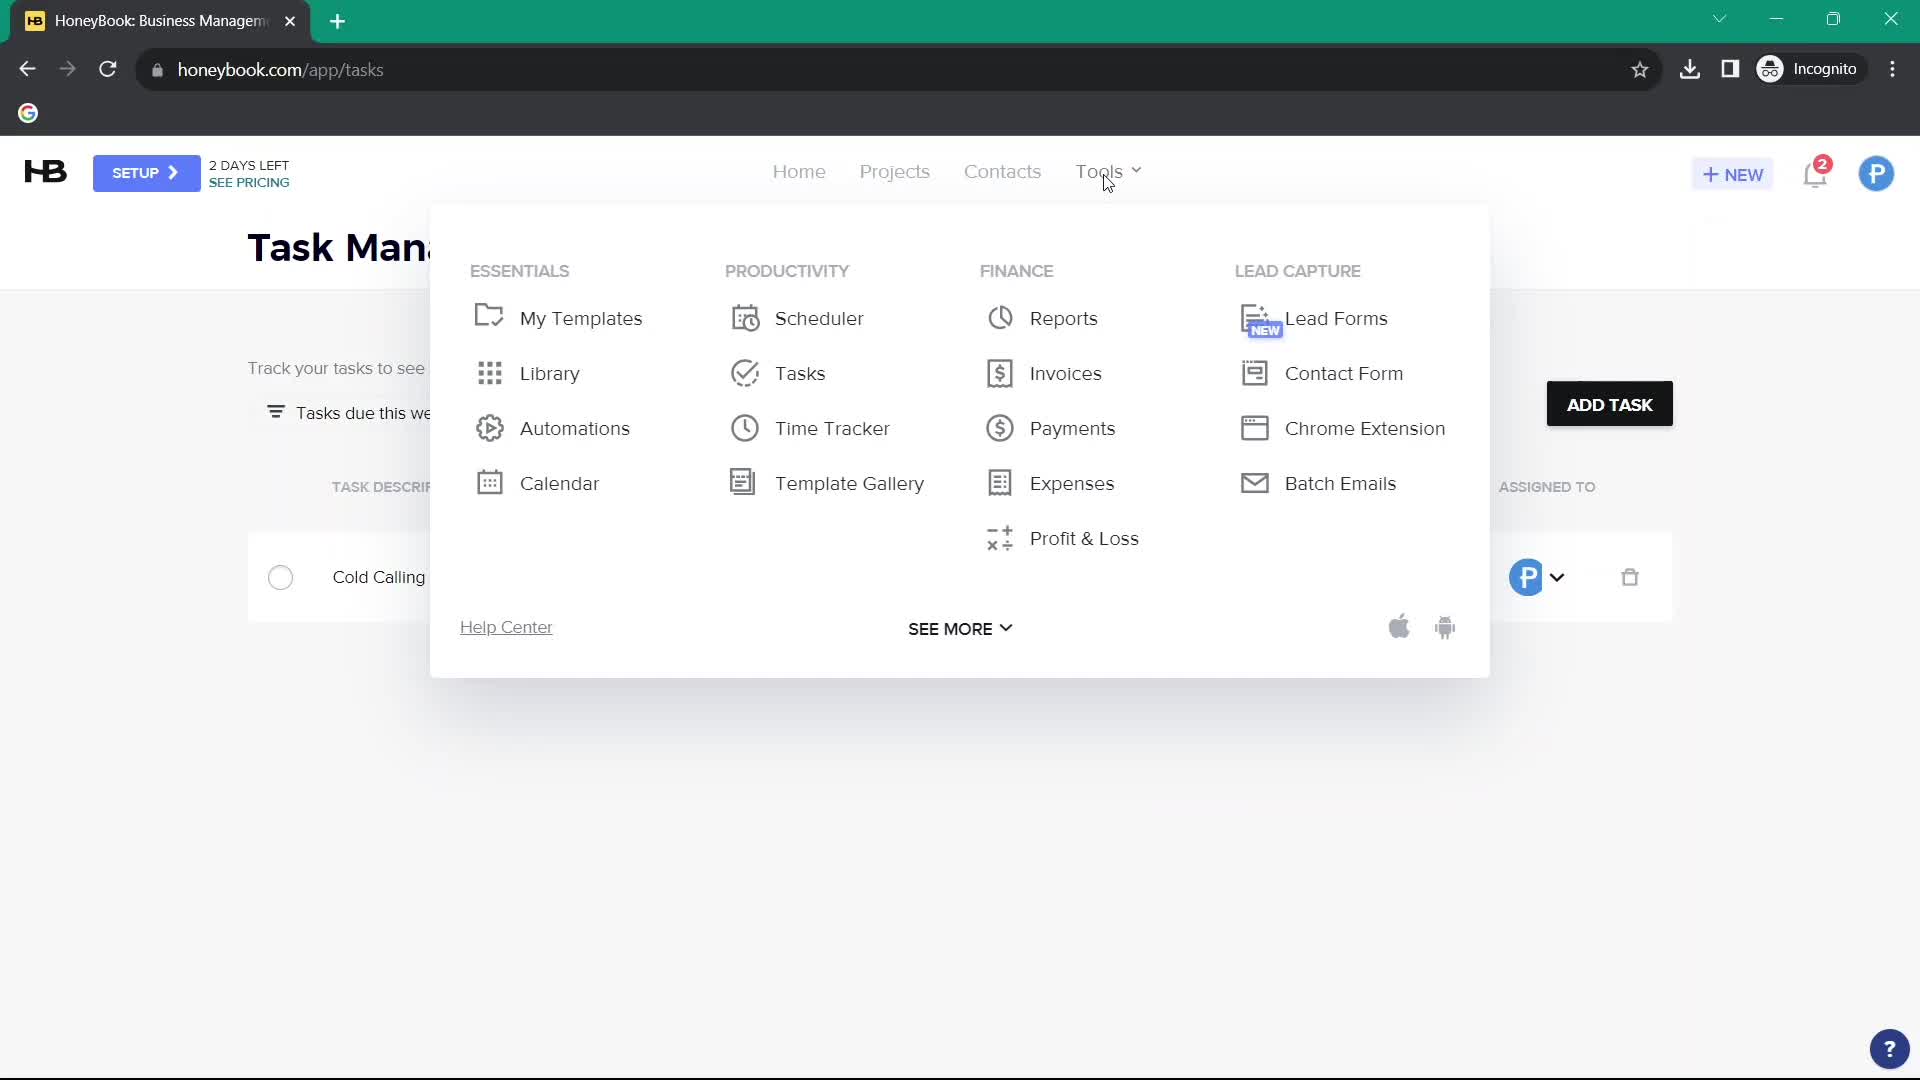Expand the assigned to dropdown
The height and width of the screenshot is (1080, 1920).
tap(1556, 576)
